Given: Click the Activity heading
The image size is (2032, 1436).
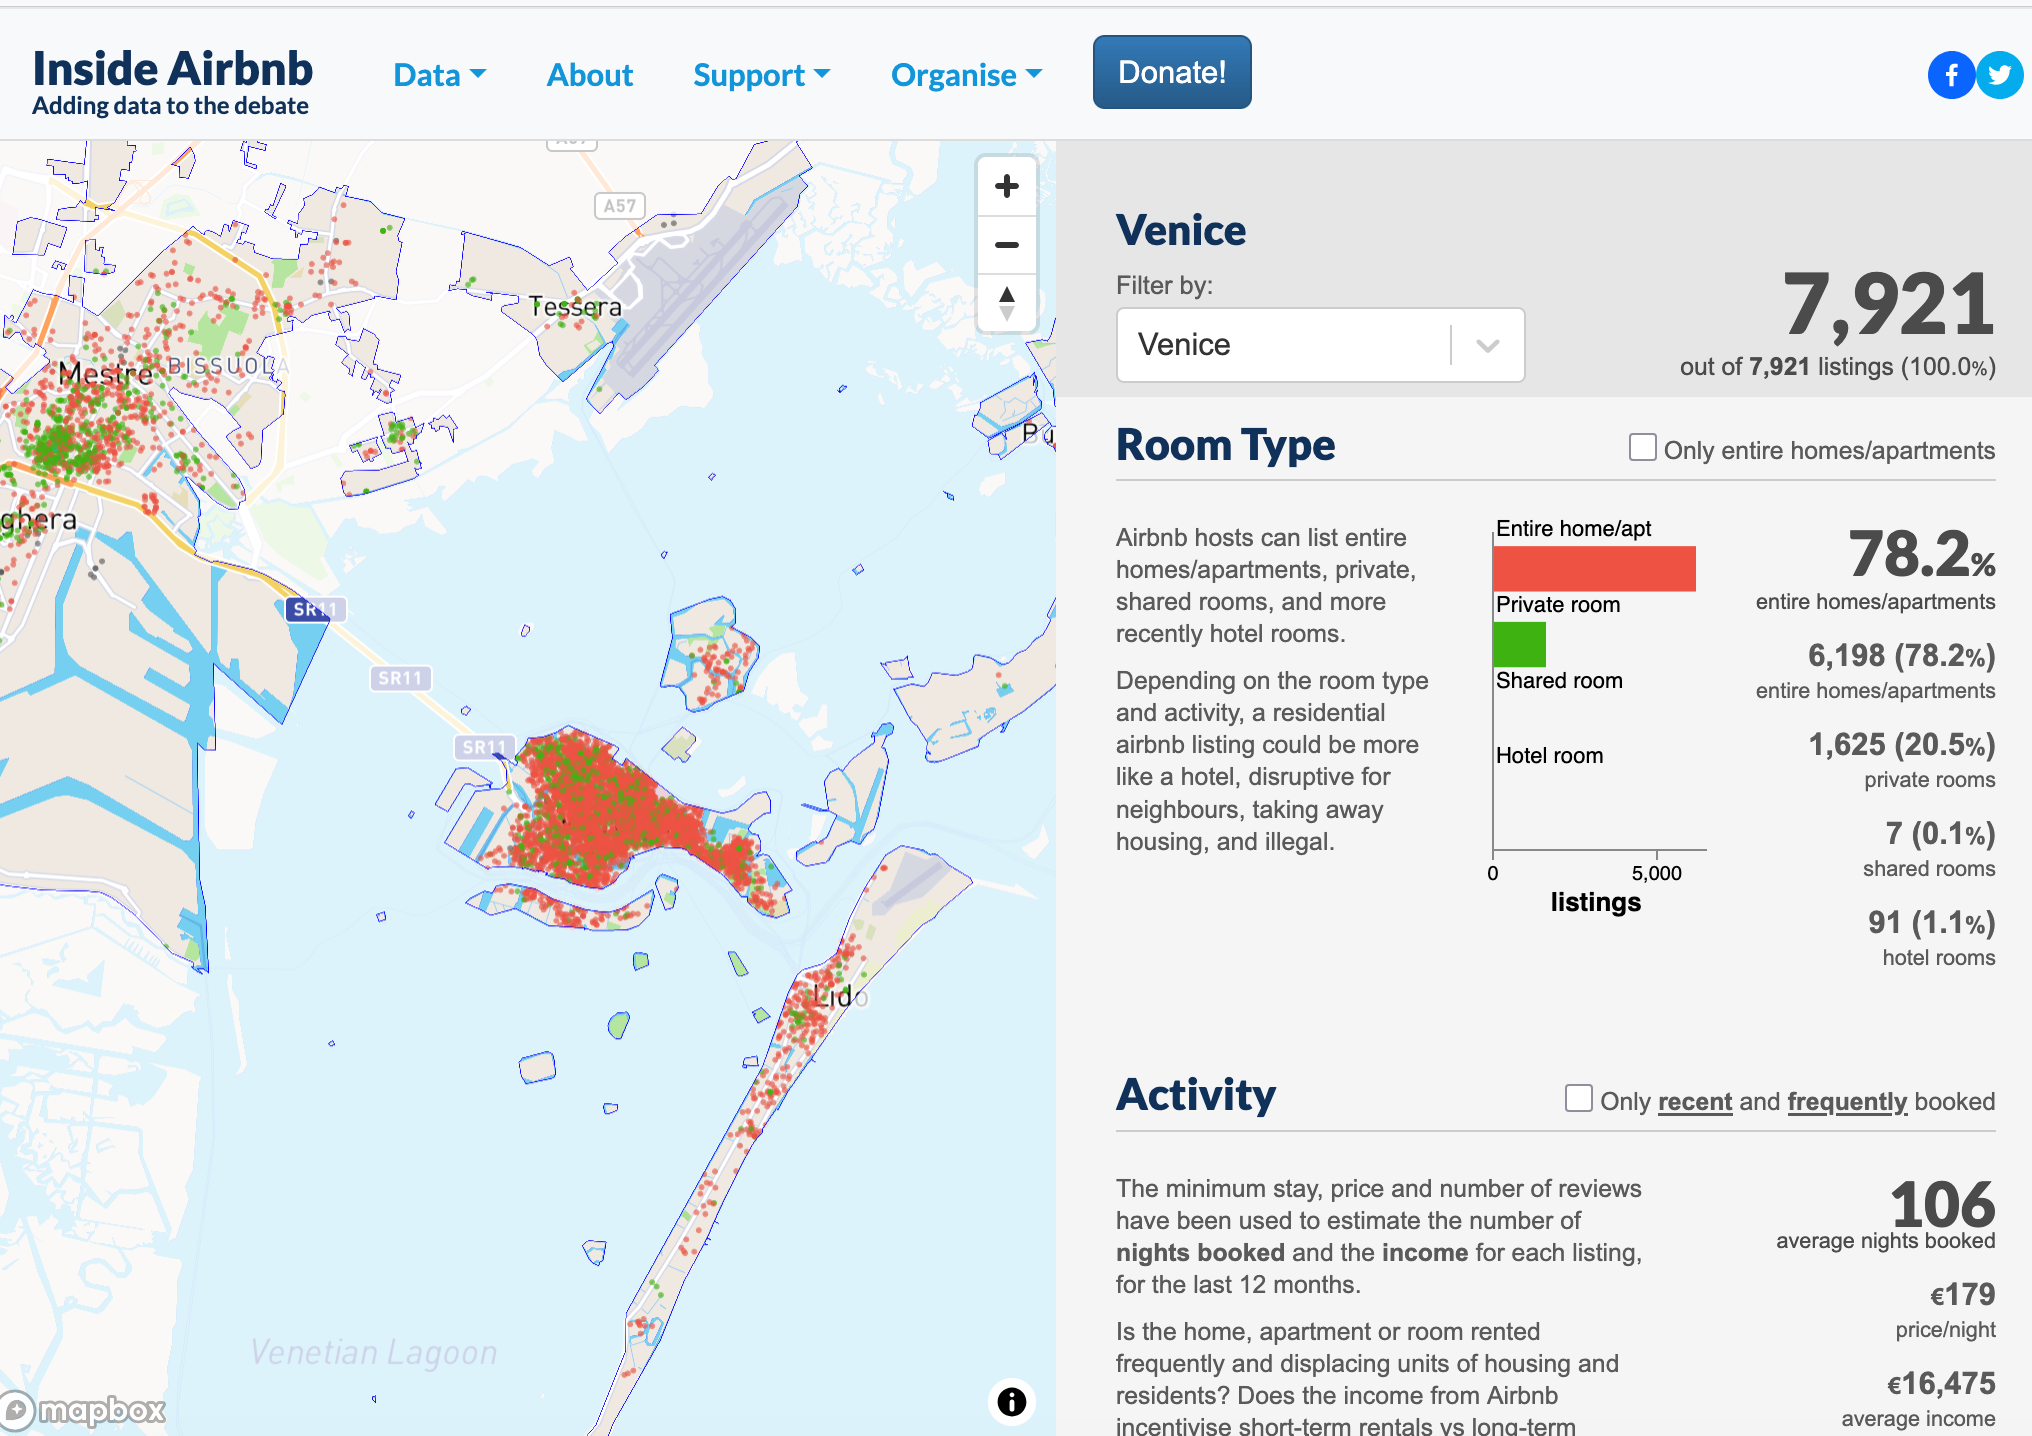Looking at the screenshot, I should click(1196, 1095).
